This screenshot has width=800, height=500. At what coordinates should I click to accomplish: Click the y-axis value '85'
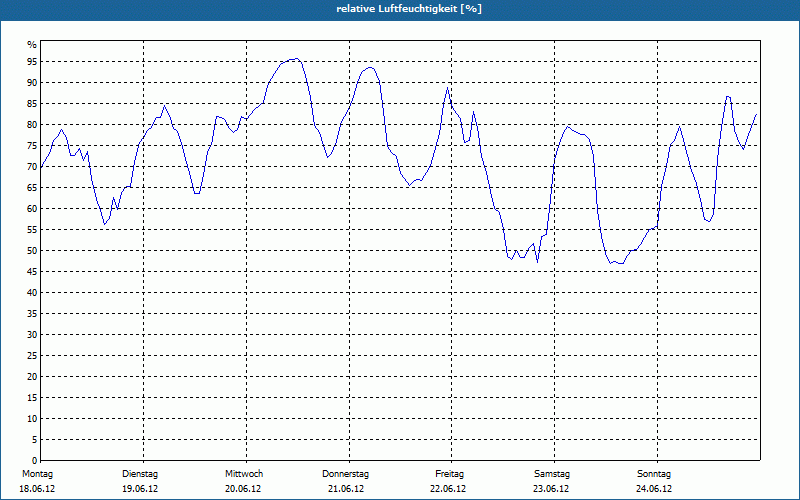32,104
